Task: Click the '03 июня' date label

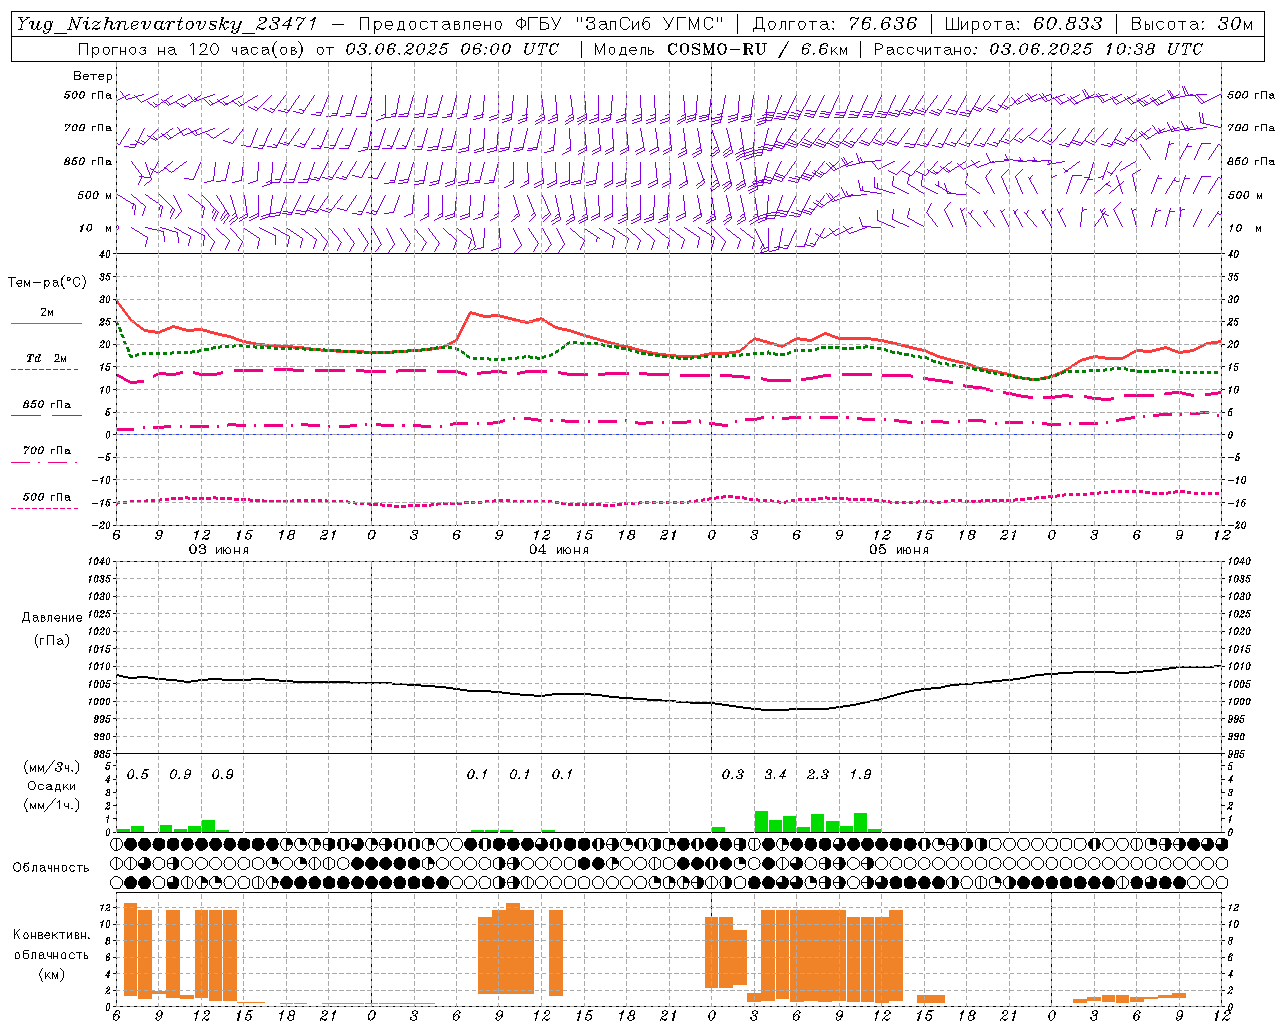Action: (219, 550)
